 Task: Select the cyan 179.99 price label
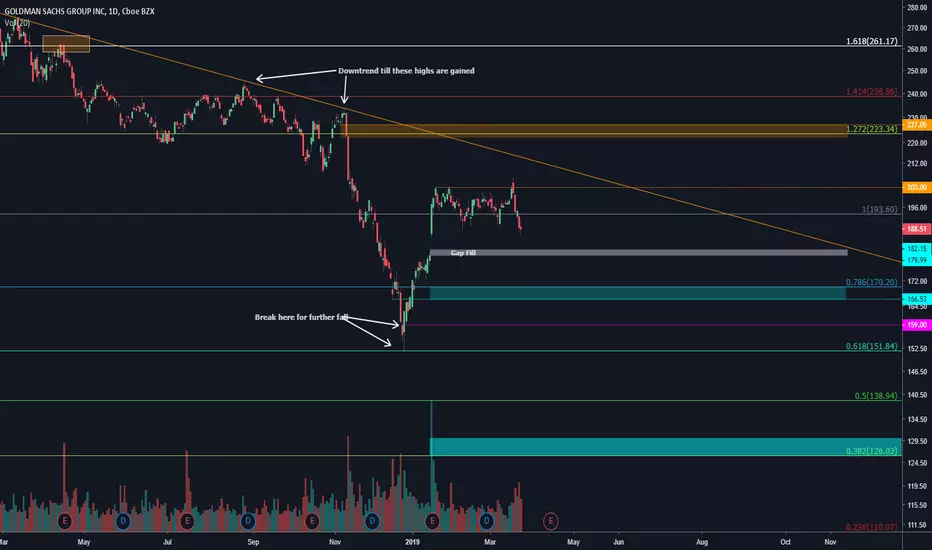[917, 260]
